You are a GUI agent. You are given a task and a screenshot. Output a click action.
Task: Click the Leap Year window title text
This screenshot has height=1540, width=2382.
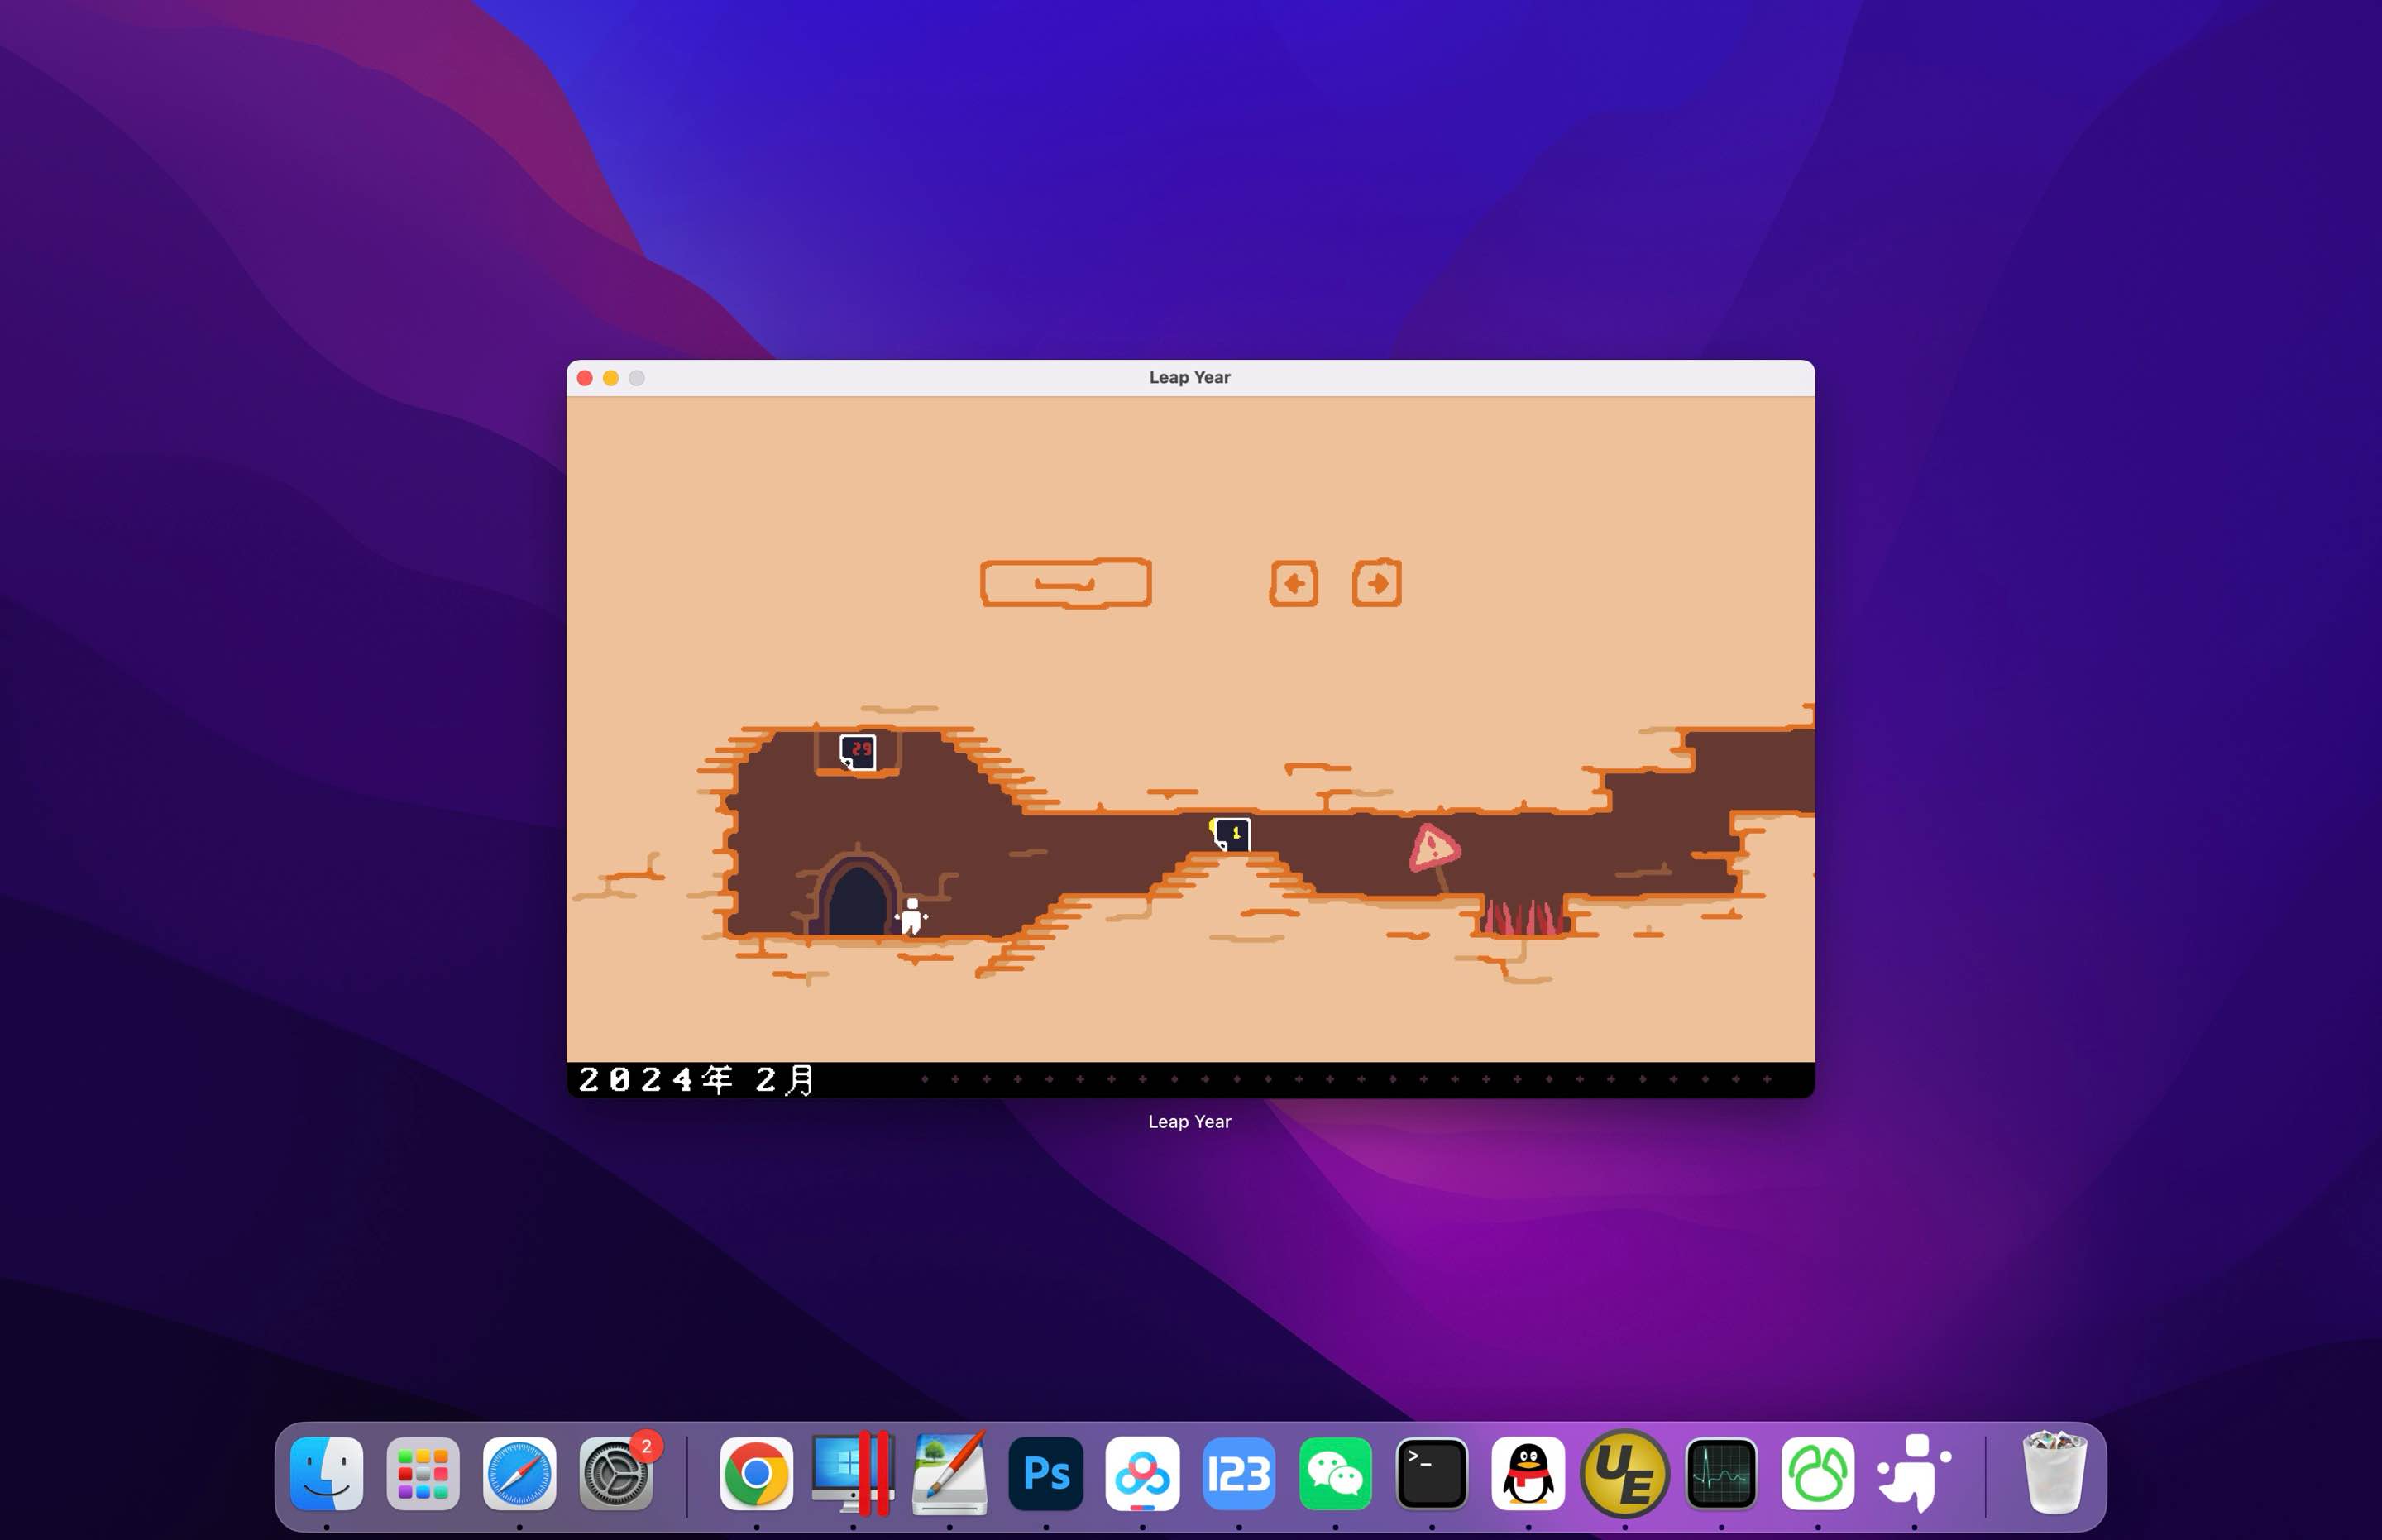1189,377
